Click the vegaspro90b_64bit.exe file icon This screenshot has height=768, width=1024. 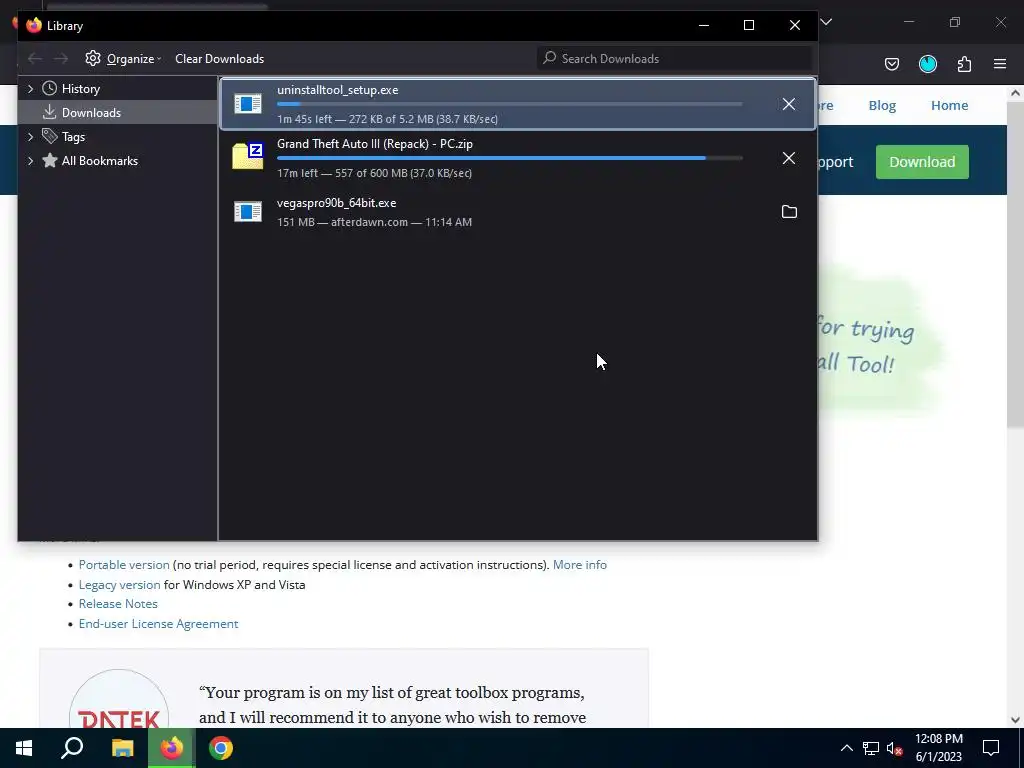pyautogui.click(x=248, y=212)
